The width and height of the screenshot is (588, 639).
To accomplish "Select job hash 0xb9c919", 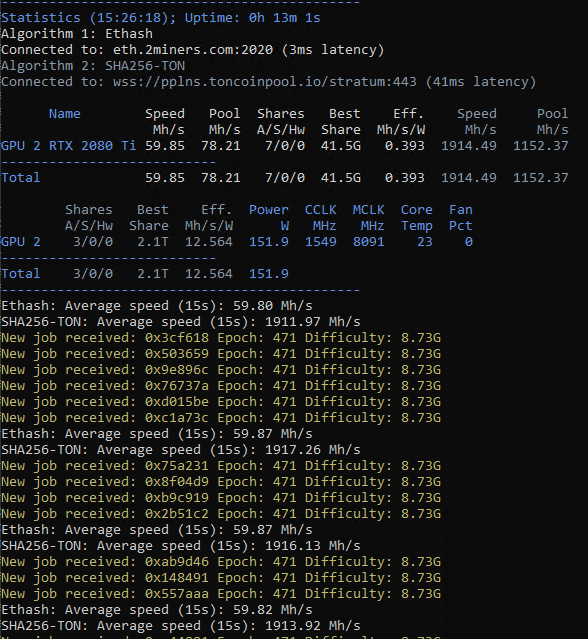I will 177,498.
